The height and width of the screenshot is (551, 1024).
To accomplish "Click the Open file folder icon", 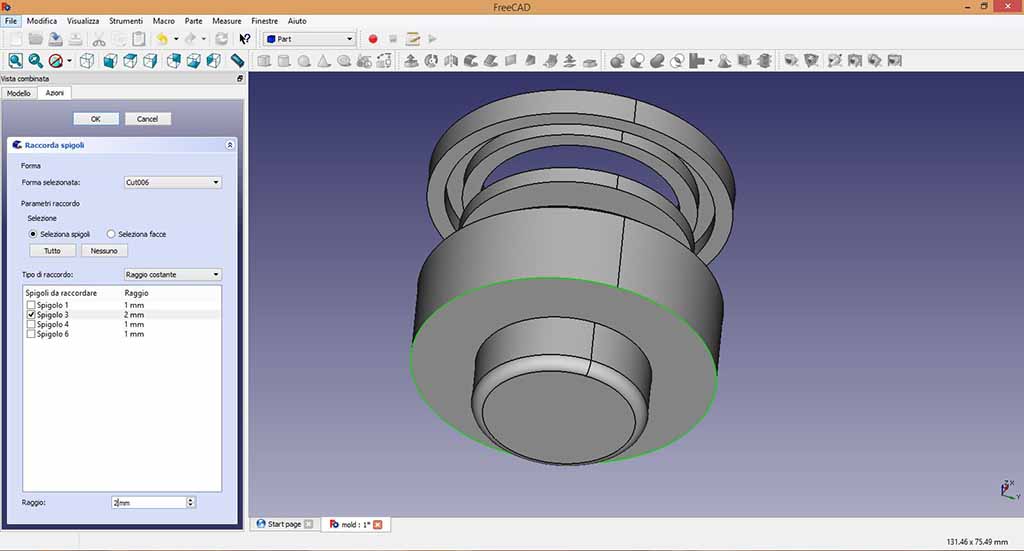I will [x=36, y=39].
